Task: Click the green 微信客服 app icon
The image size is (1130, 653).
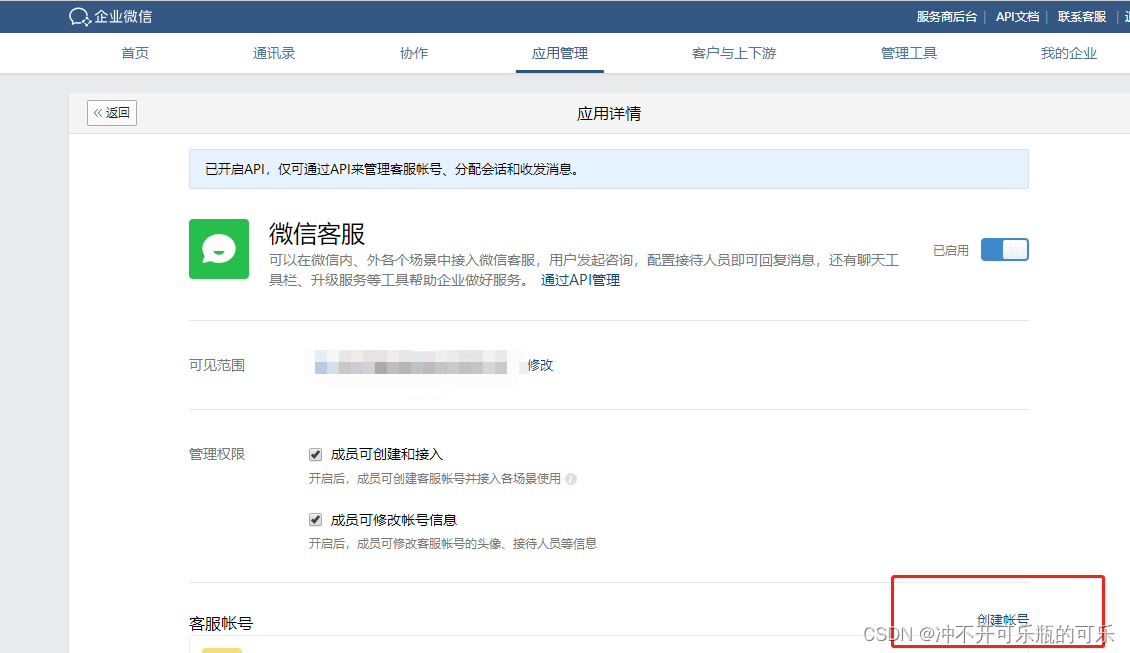Action: pos(219,249)
